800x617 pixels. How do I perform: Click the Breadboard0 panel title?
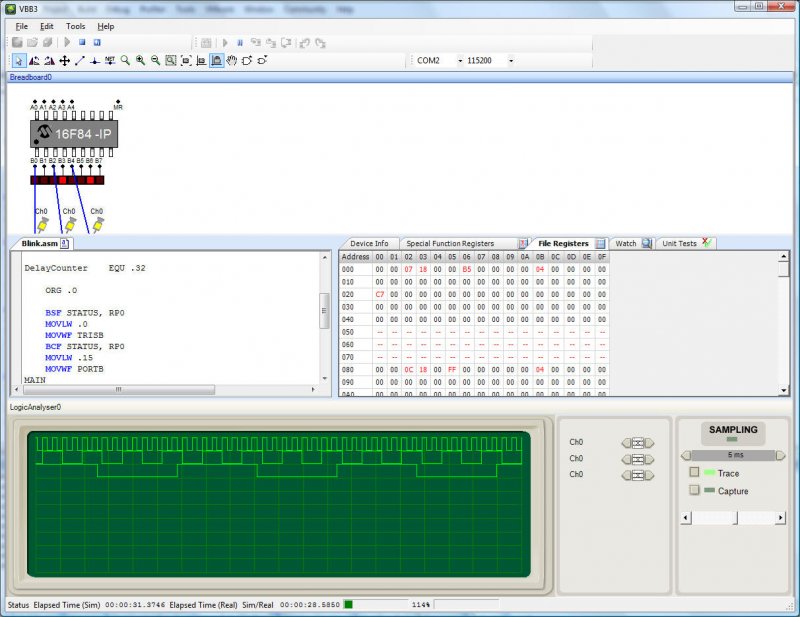tap(31, 77)
